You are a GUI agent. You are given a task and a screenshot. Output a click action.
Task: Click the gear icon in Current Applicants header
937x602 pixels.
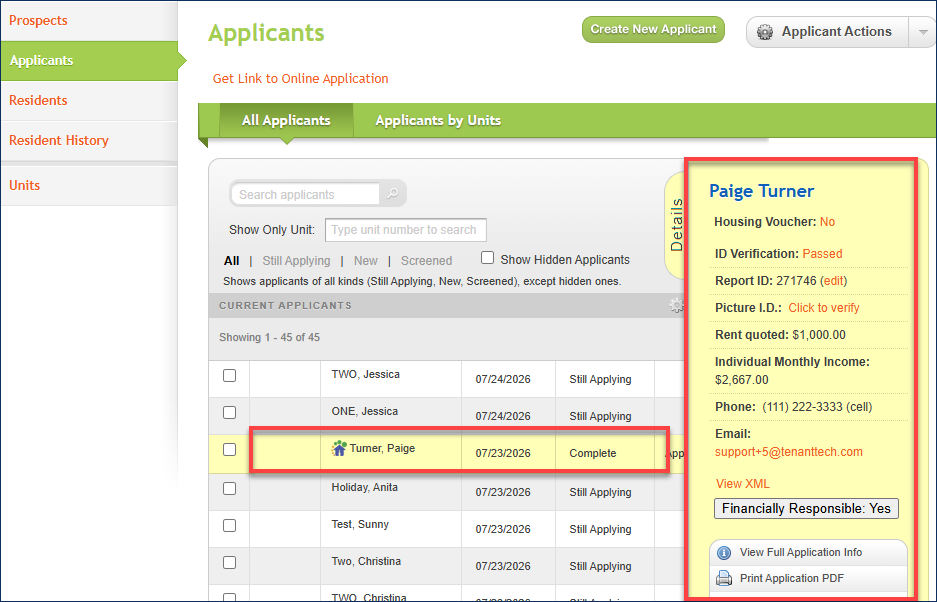(x=676, y=305)
